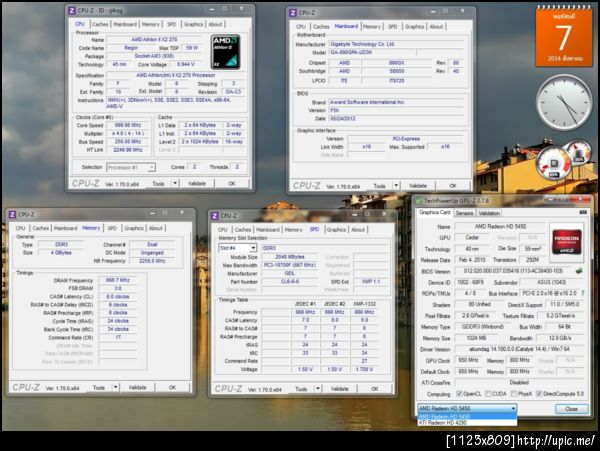The width and height of the screenshot is (600, 451).
Task: Click the orange calendar gadget
Action: click(x=564, y=36)
